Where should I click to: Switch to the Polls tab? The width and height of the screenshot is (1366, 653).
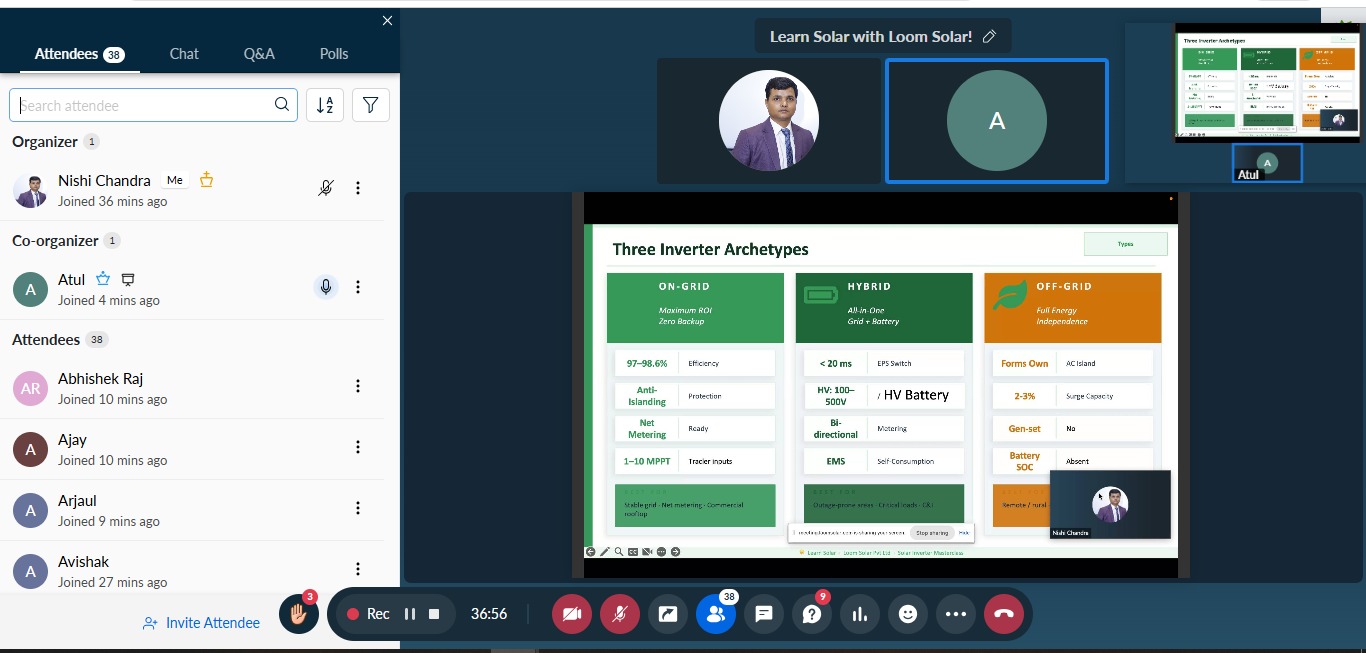[x=334, y=54]
